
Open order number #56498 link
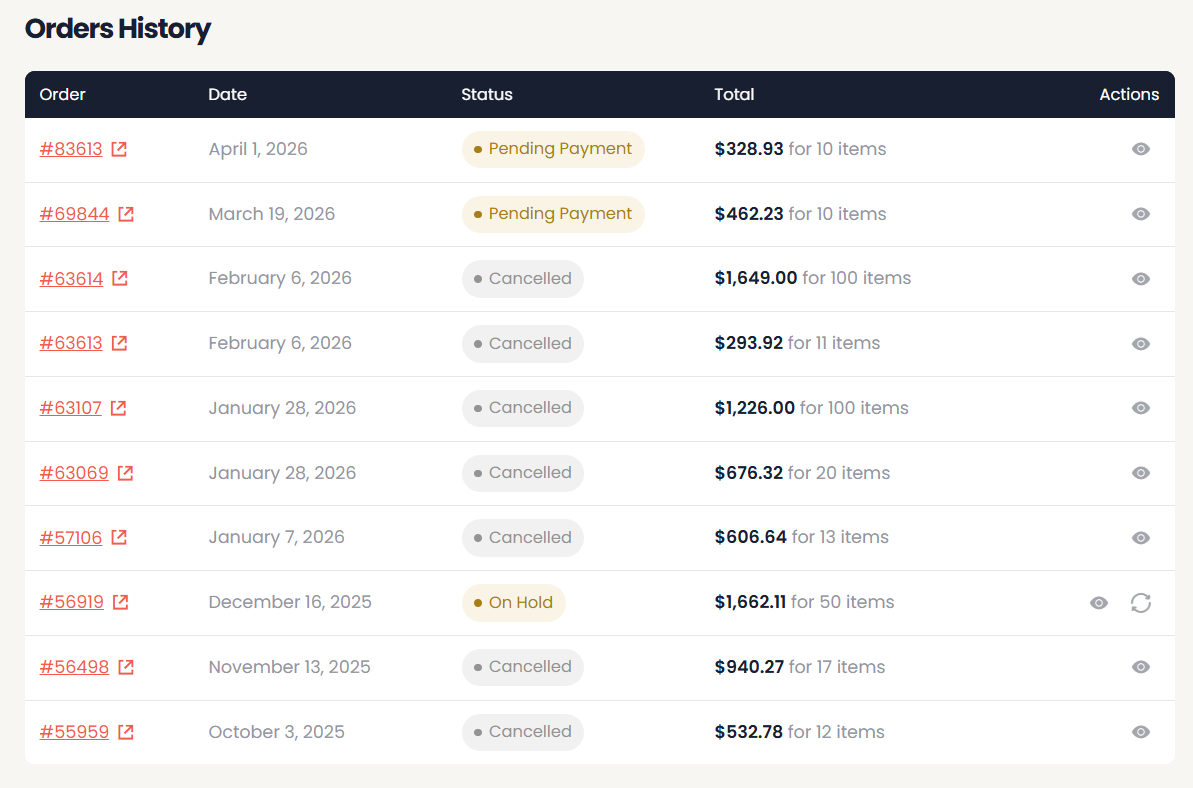tap(75, 667)
